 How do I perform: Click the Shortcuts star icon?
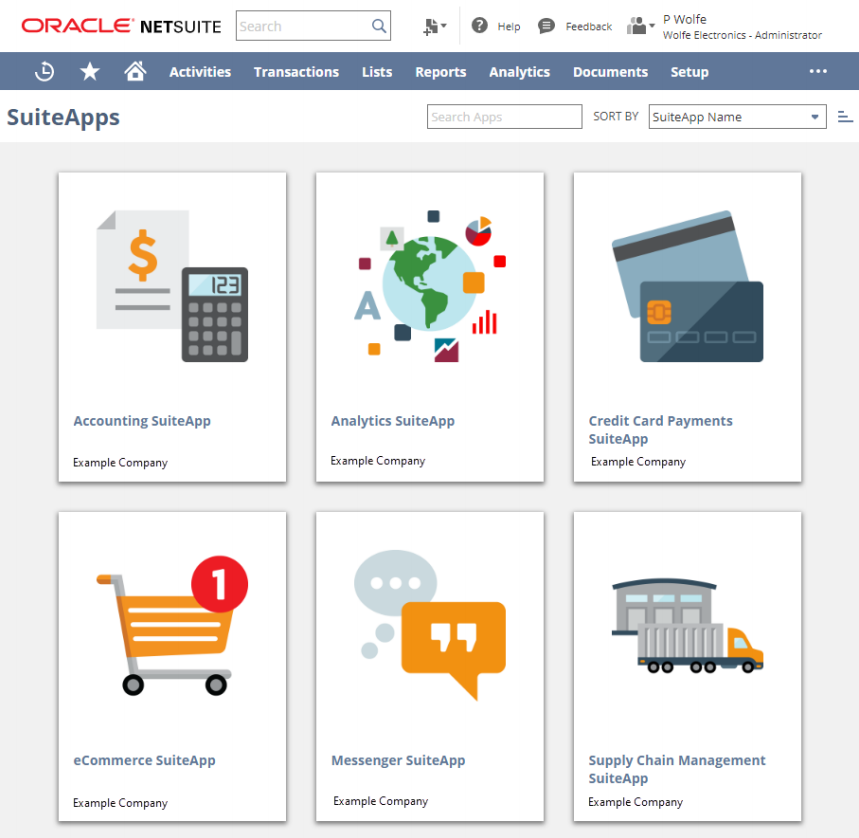click(90, 72)
